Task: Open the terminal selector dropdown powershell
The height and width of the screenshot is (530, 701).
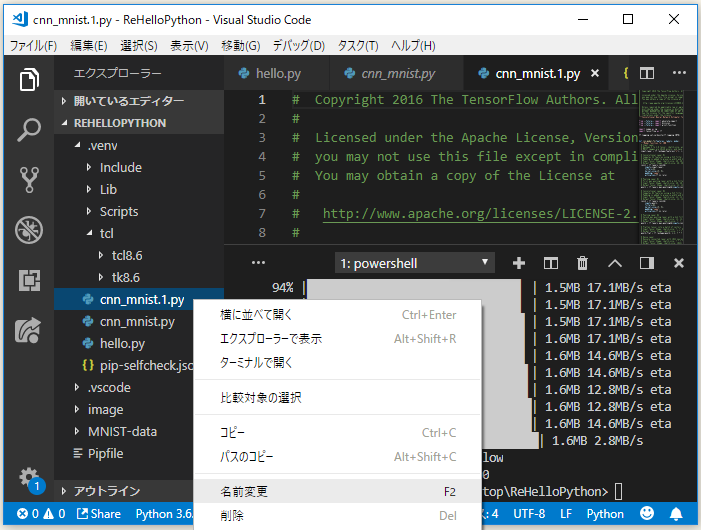Action: coord(414,263)
